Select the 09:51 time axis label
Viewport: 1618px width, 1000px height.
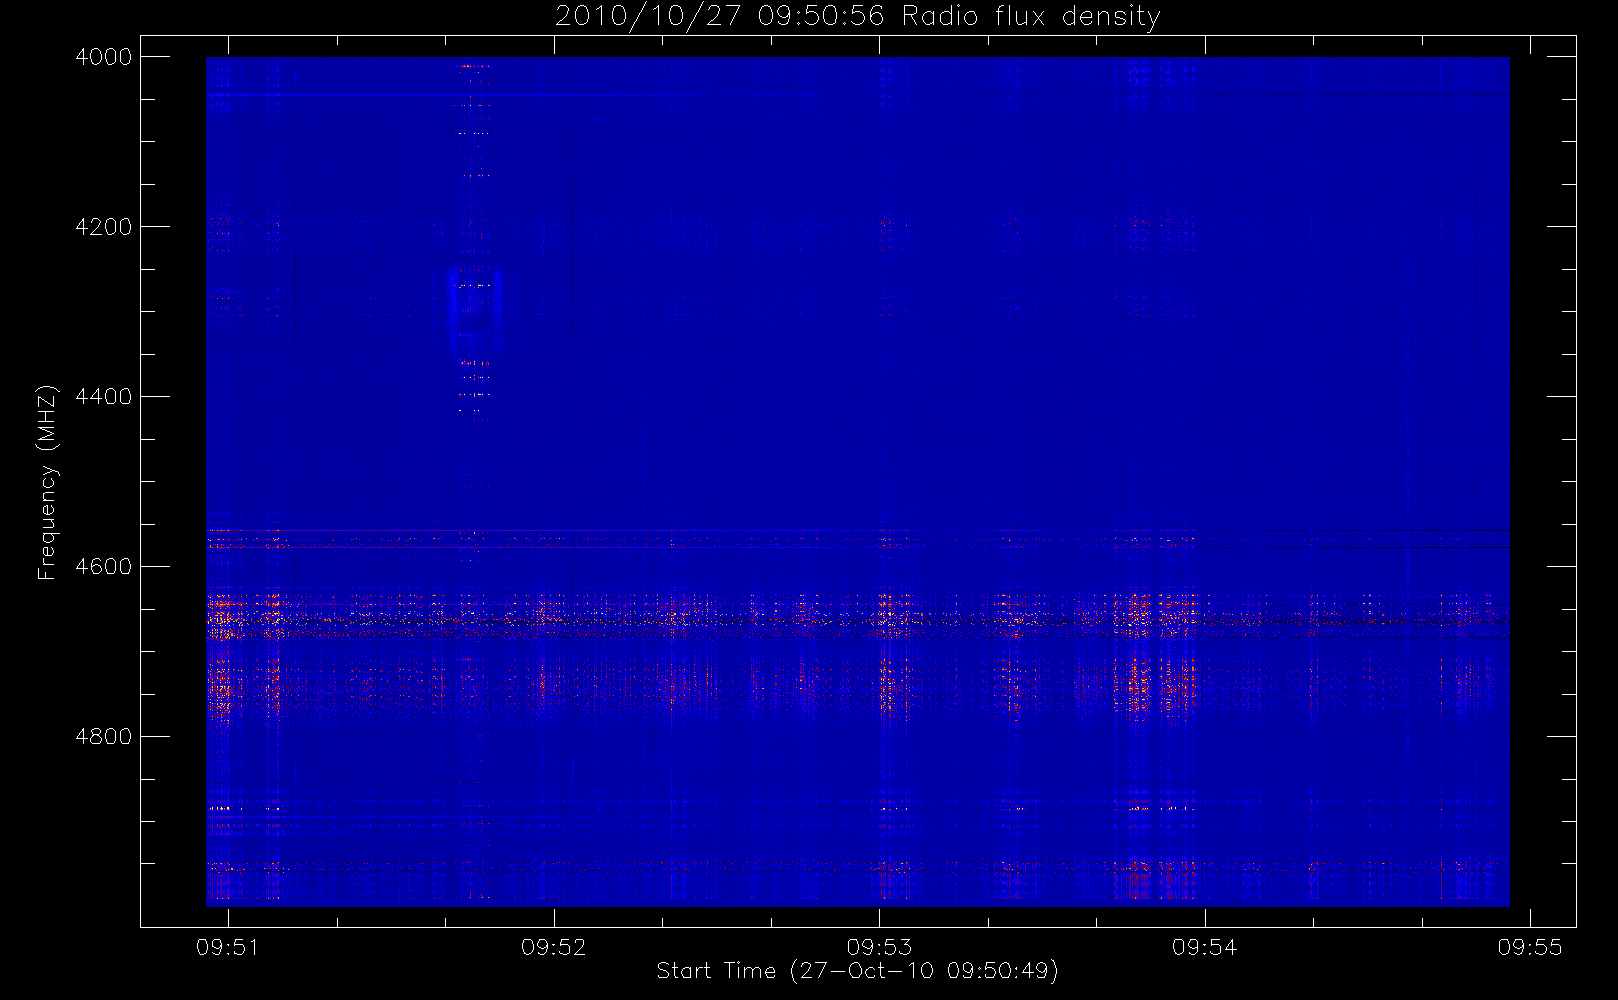[228, 947]
